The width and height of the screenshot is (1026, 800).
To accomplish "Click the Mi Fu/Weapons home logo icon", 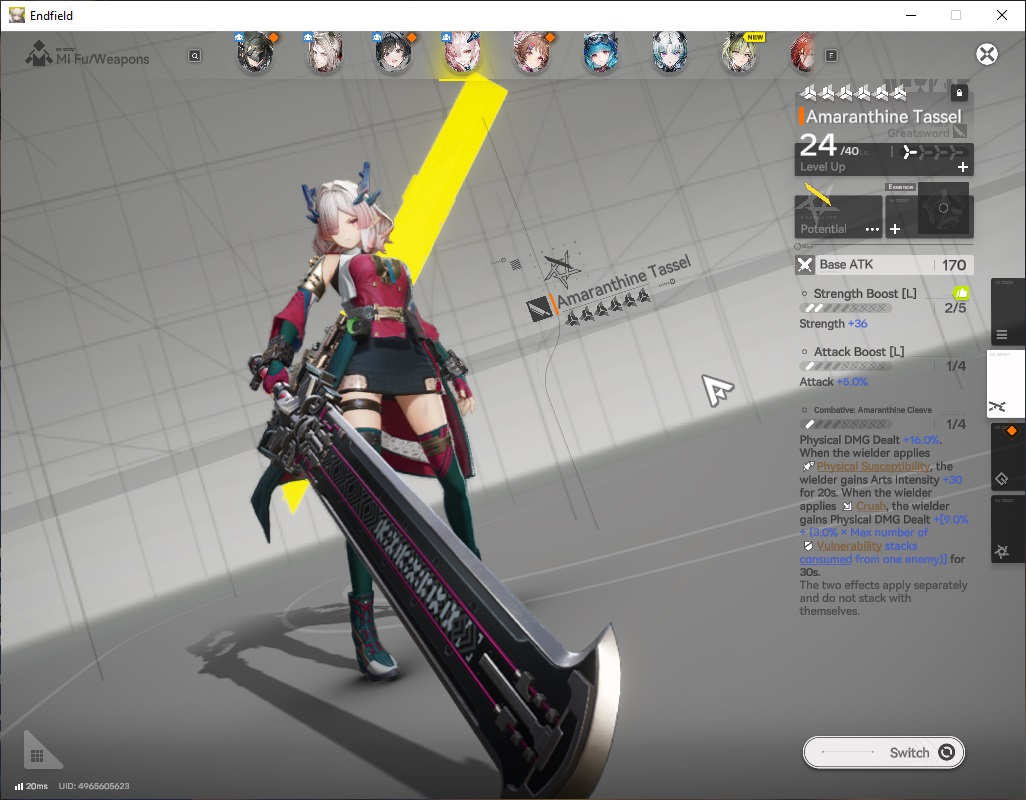I will click(39, 54).
